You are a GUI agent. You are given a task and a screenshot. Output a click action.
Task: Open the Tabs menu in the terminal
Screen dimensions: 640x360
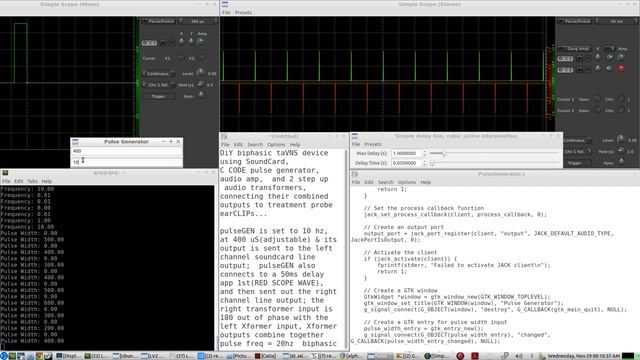pos(32,181)
